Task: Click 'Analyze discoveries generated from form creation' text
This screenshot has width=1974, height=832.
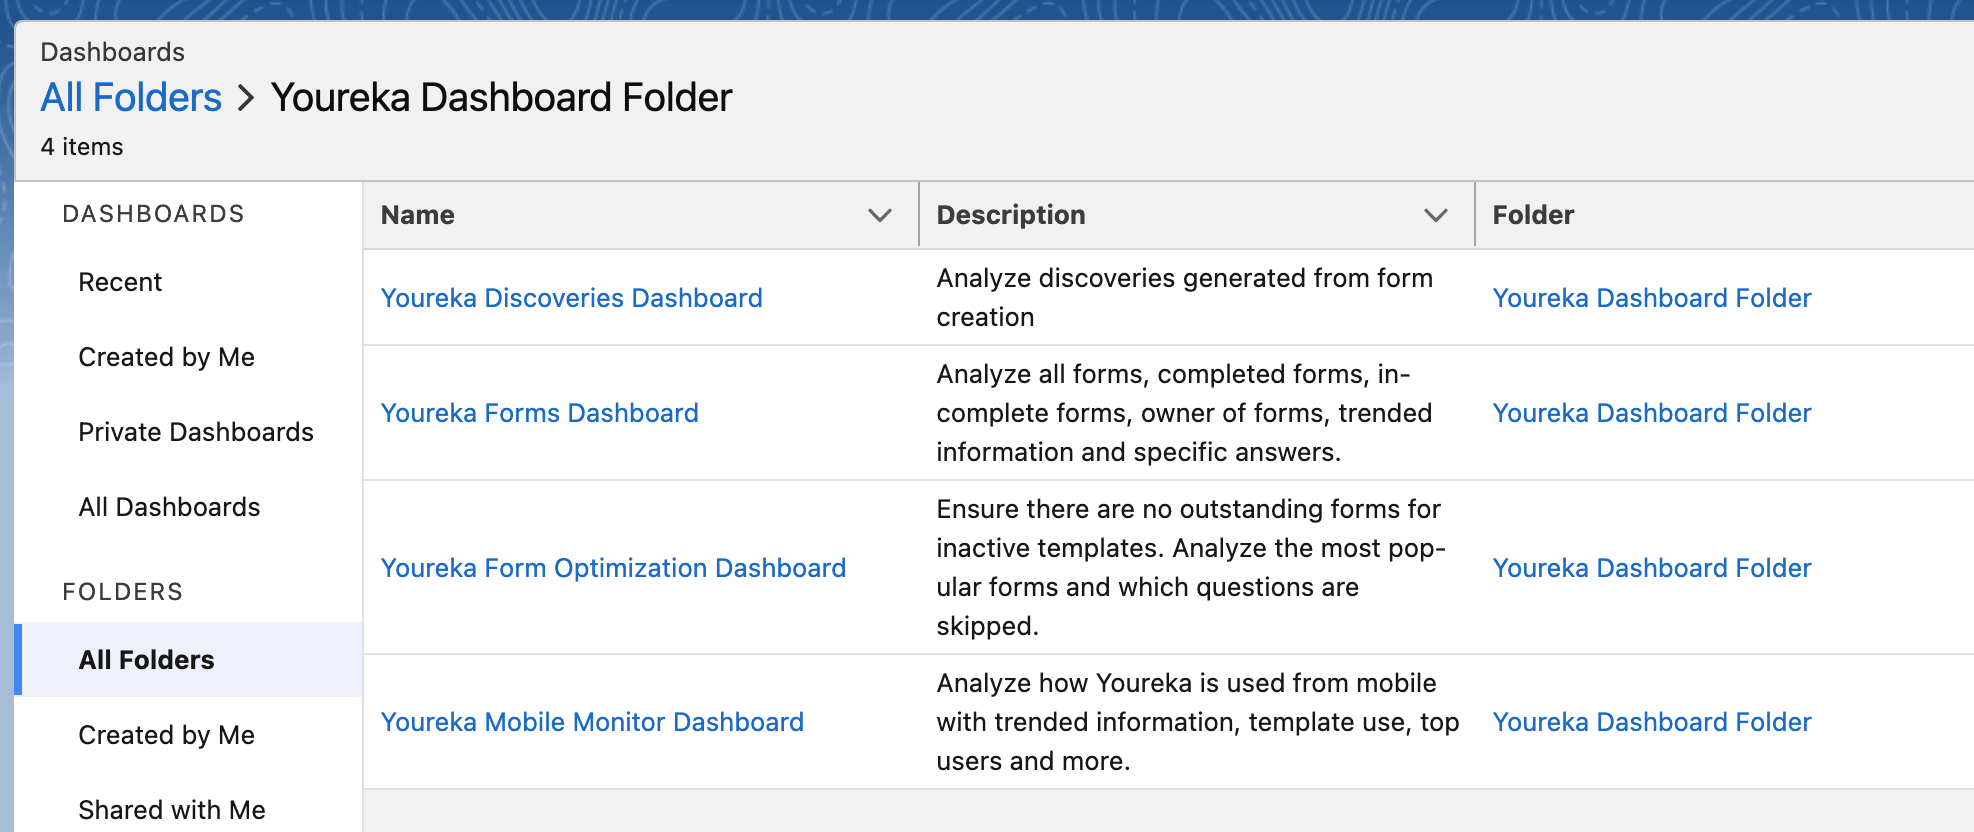Action: [x=1185, y=297]
